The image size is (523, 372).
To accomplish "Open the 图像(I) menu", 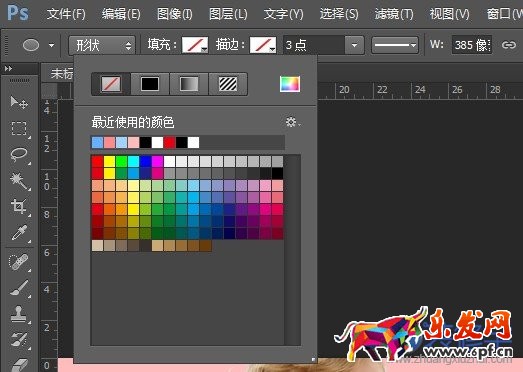I will pyautogui.click(x=174, y=14).
